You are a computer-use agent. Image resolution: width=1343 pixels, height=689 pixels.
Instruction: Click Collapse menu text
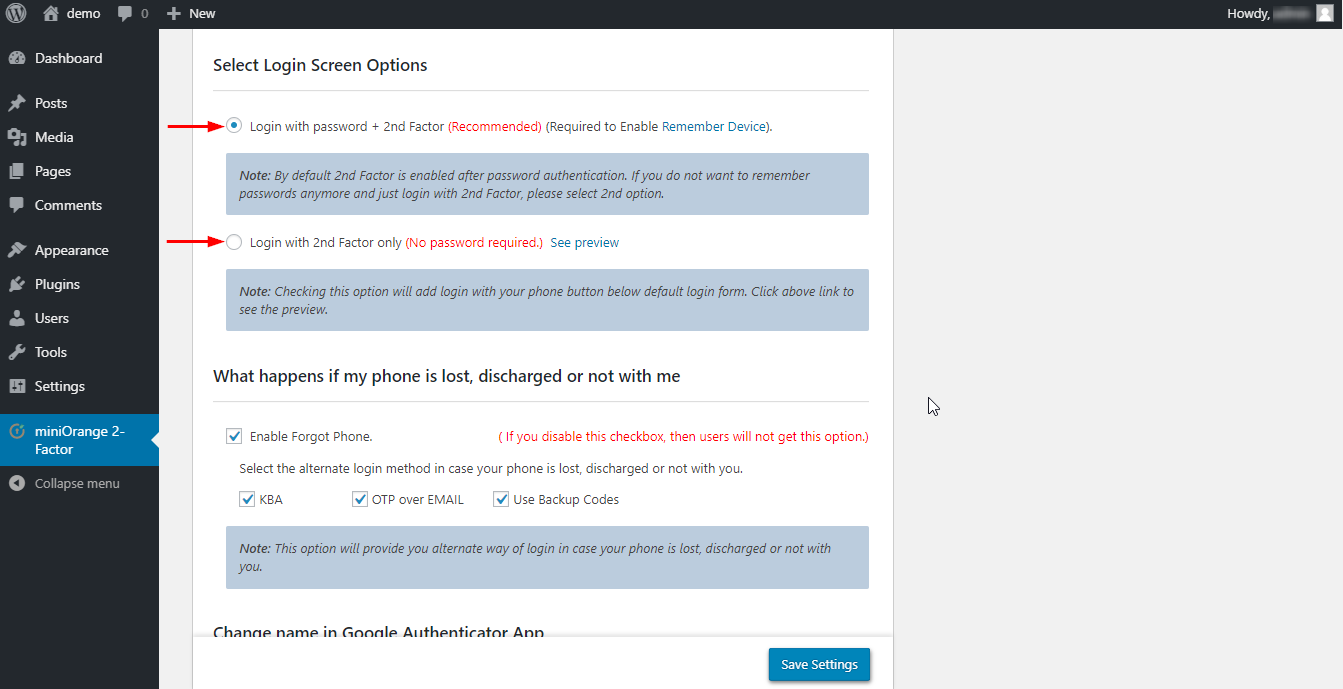77,483
